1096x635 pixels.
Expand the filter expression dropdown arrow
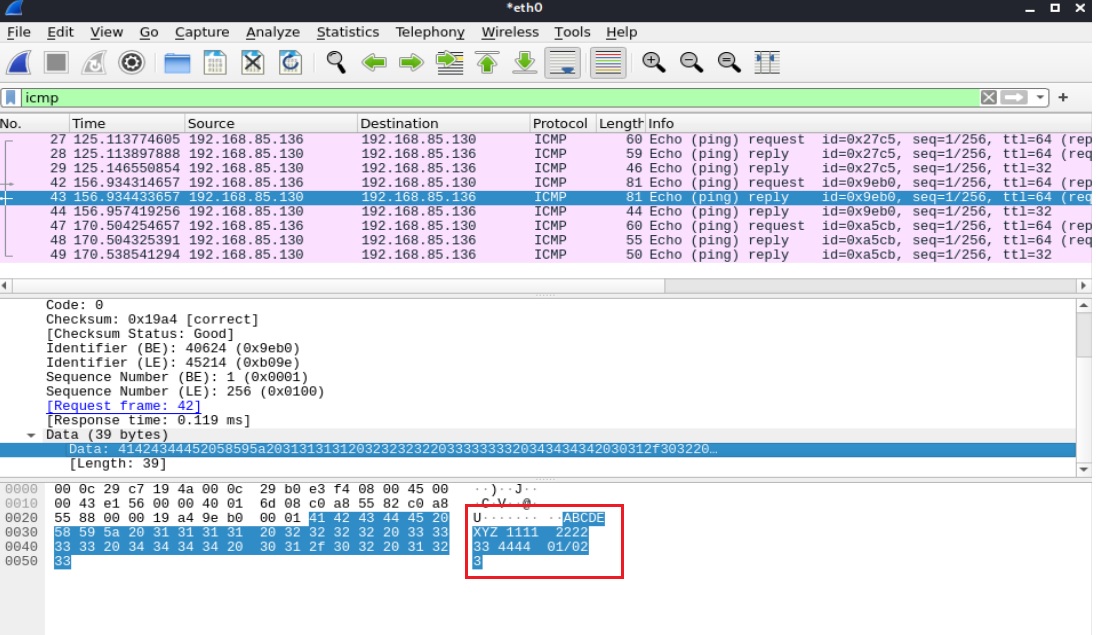click(1040, 98)
